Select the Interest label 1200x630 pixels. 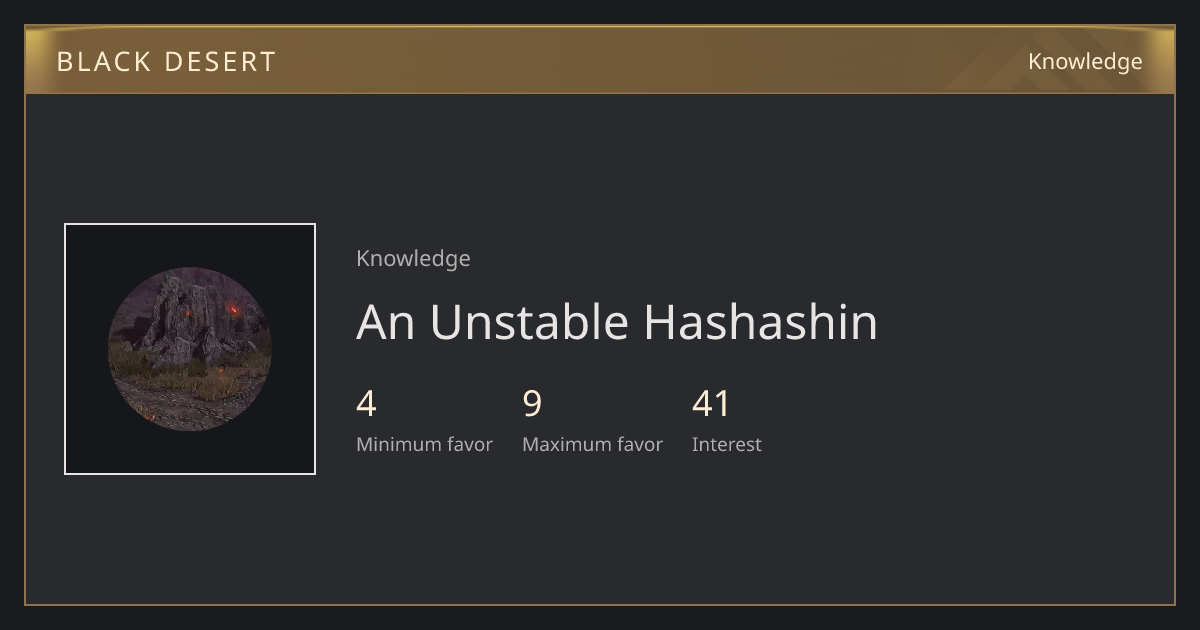pyautogui.click(x=727, y=445)
